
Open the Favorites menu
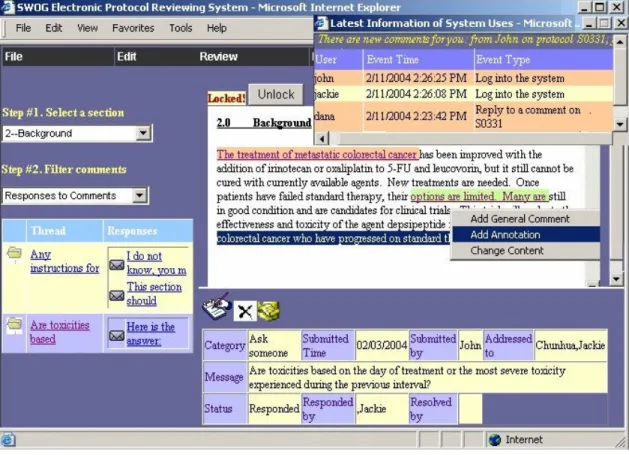click(133, 28)
